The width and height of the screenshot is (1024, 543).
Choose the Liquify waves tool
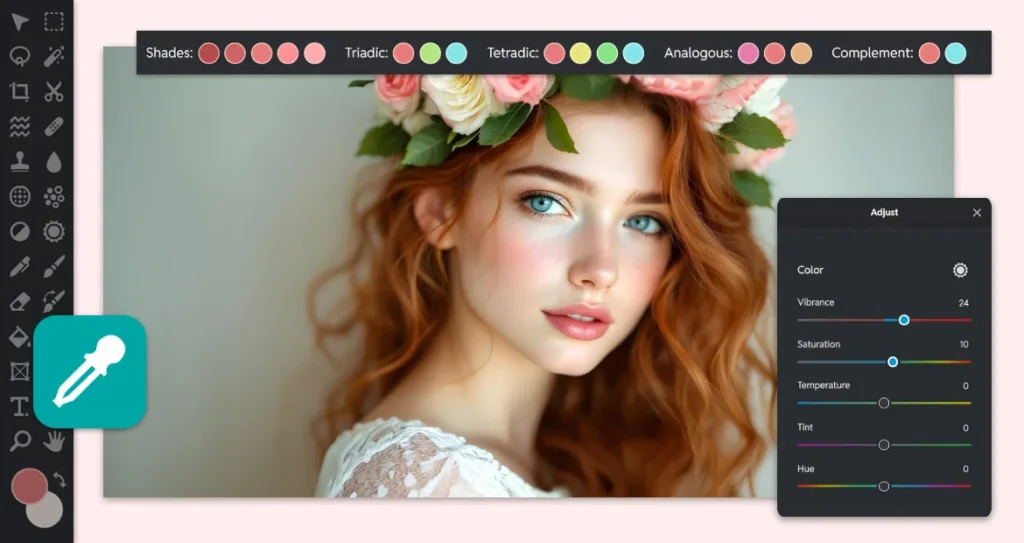pyautogui.click(x=20, y=127)
